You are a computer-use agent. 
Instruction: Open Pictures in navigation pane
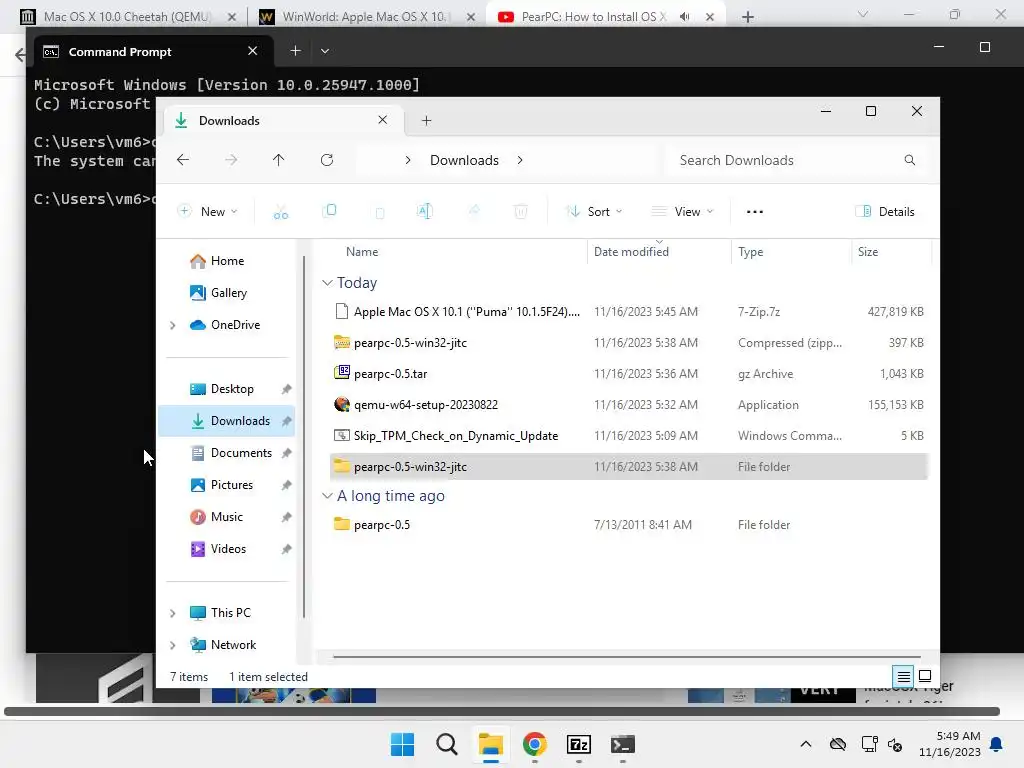[227, 485]
